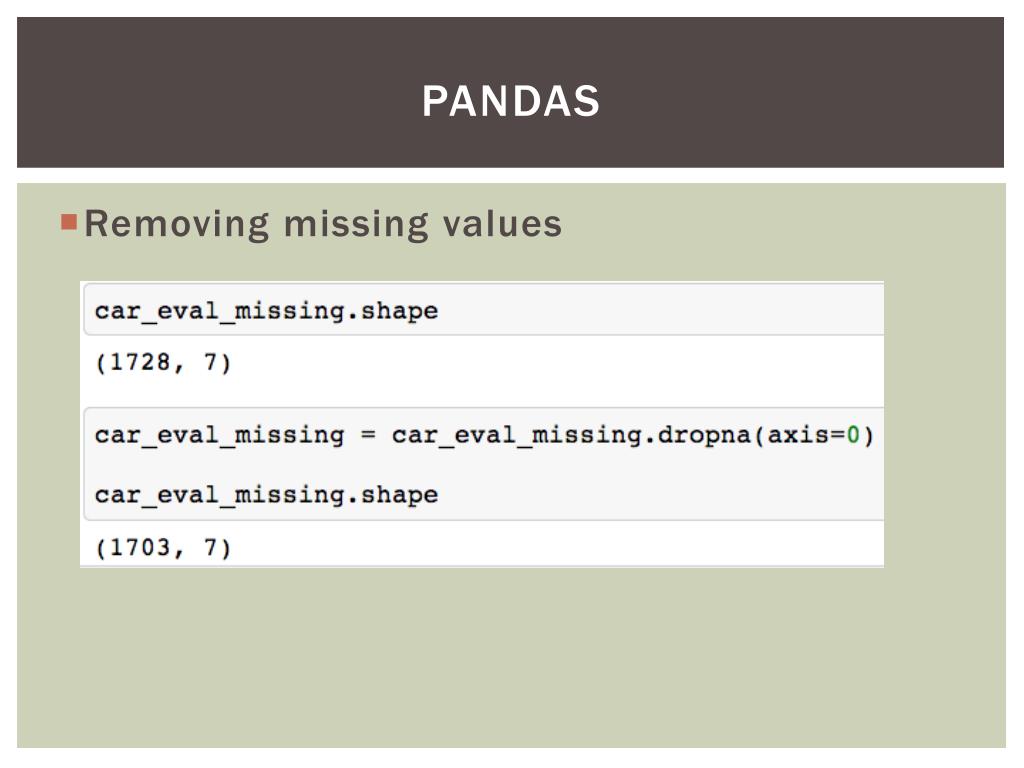
Task: Click the green 0 in axis=0
Action: 852,434
